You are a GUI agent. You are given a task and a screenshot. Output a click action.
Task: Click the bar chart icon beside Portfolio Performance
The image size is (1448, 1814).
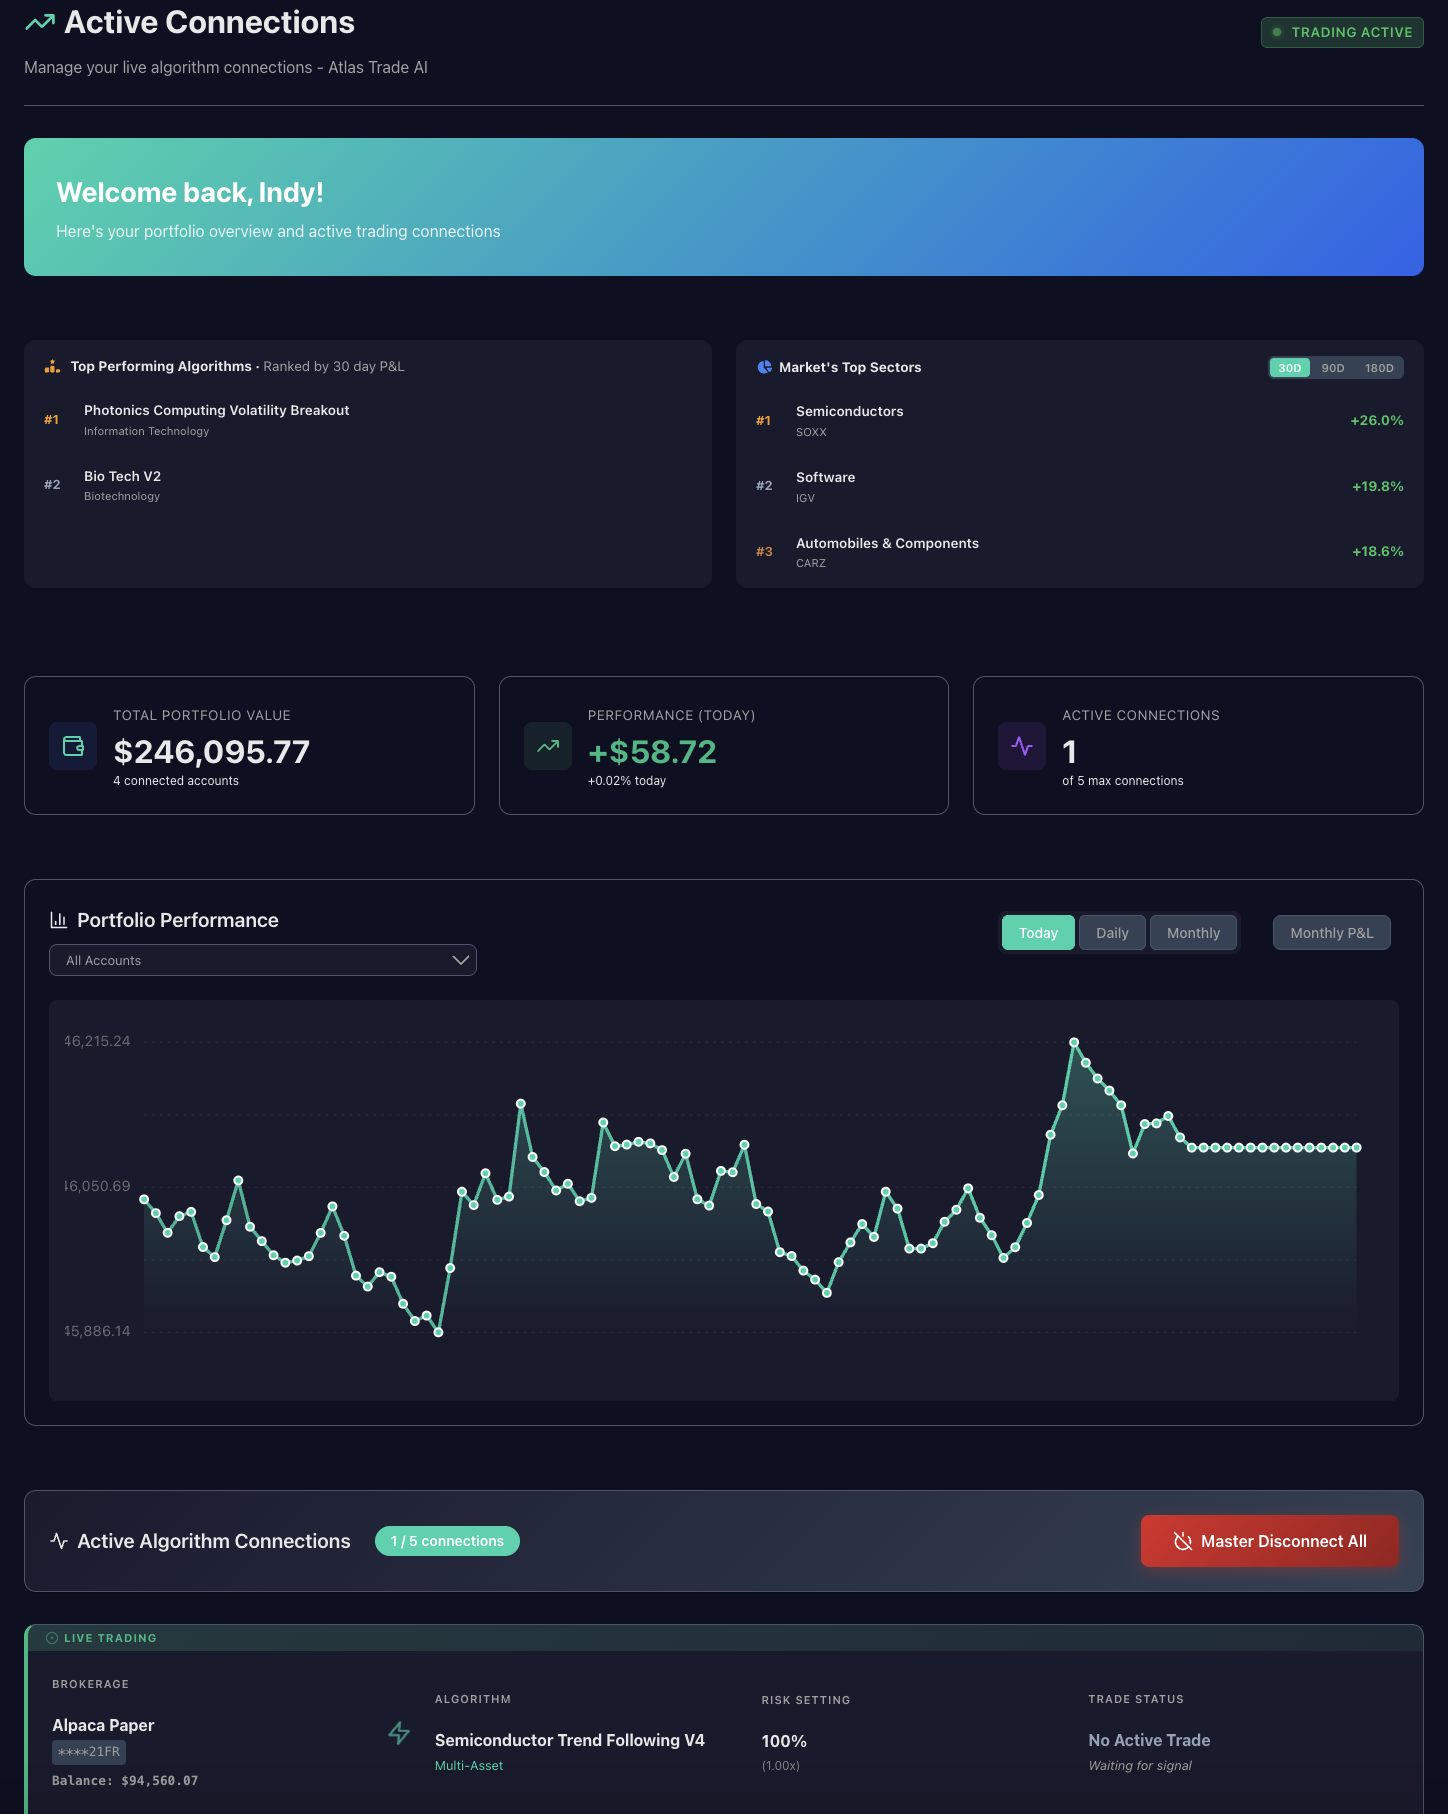[59, 920]
